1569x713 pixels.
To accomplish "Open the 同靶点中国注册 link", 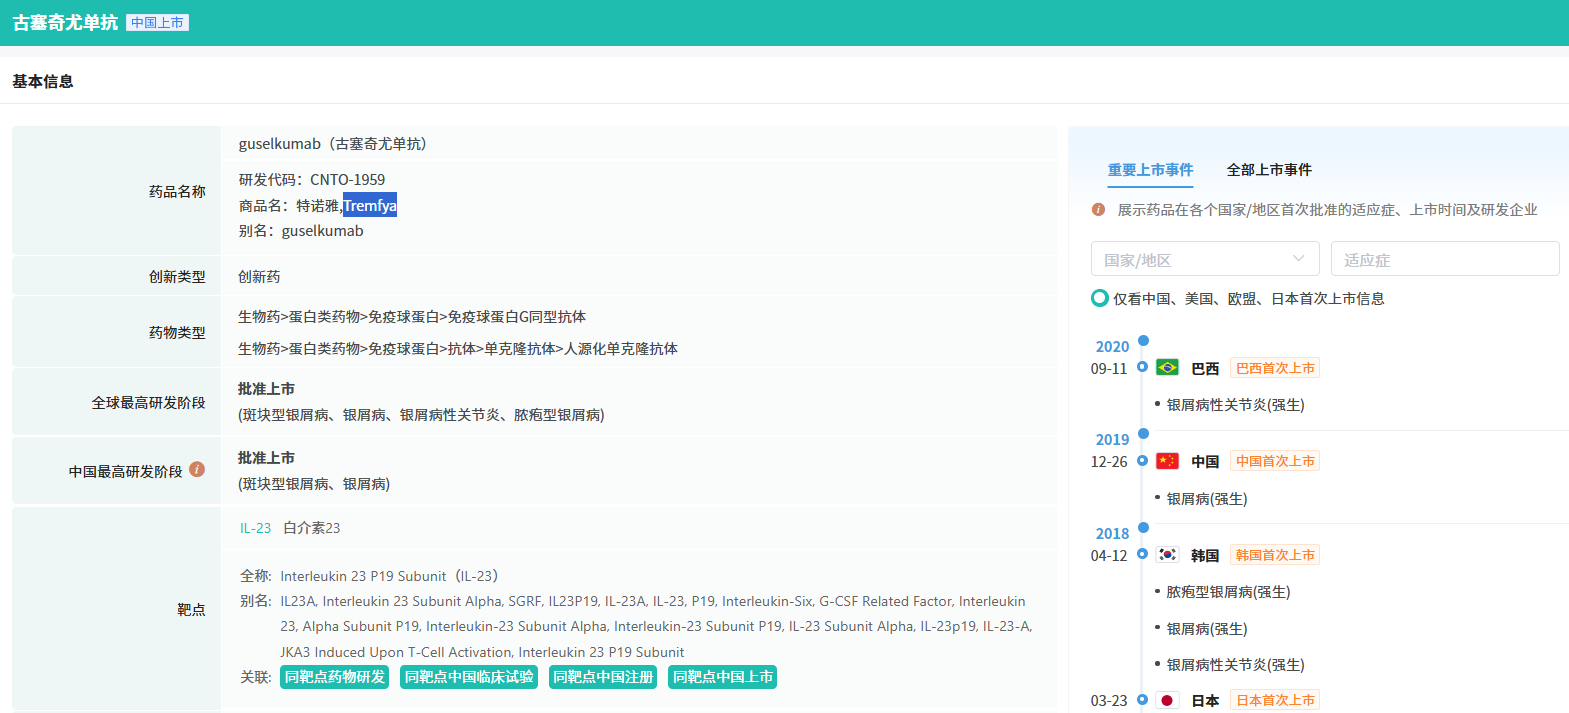I will (x=603, y=677).
